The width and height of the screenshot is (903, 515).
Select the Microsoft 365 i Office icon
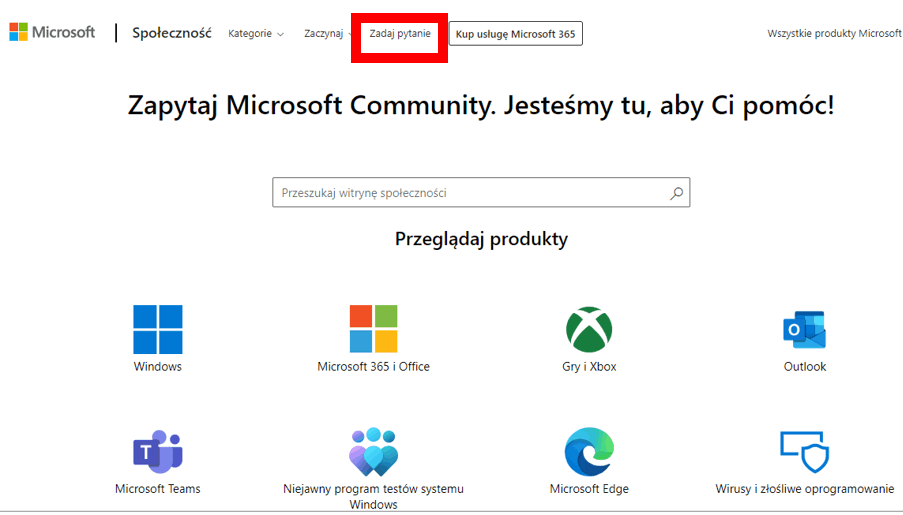[x=373, y=328]
